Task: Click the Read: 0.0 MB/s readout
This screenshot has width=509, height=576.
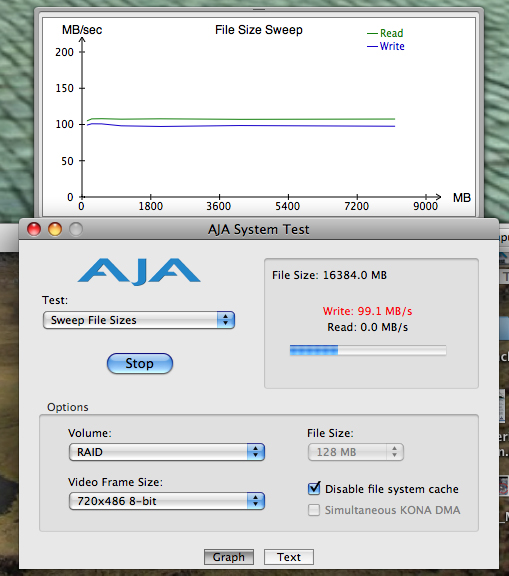Action: click(368, 327)
